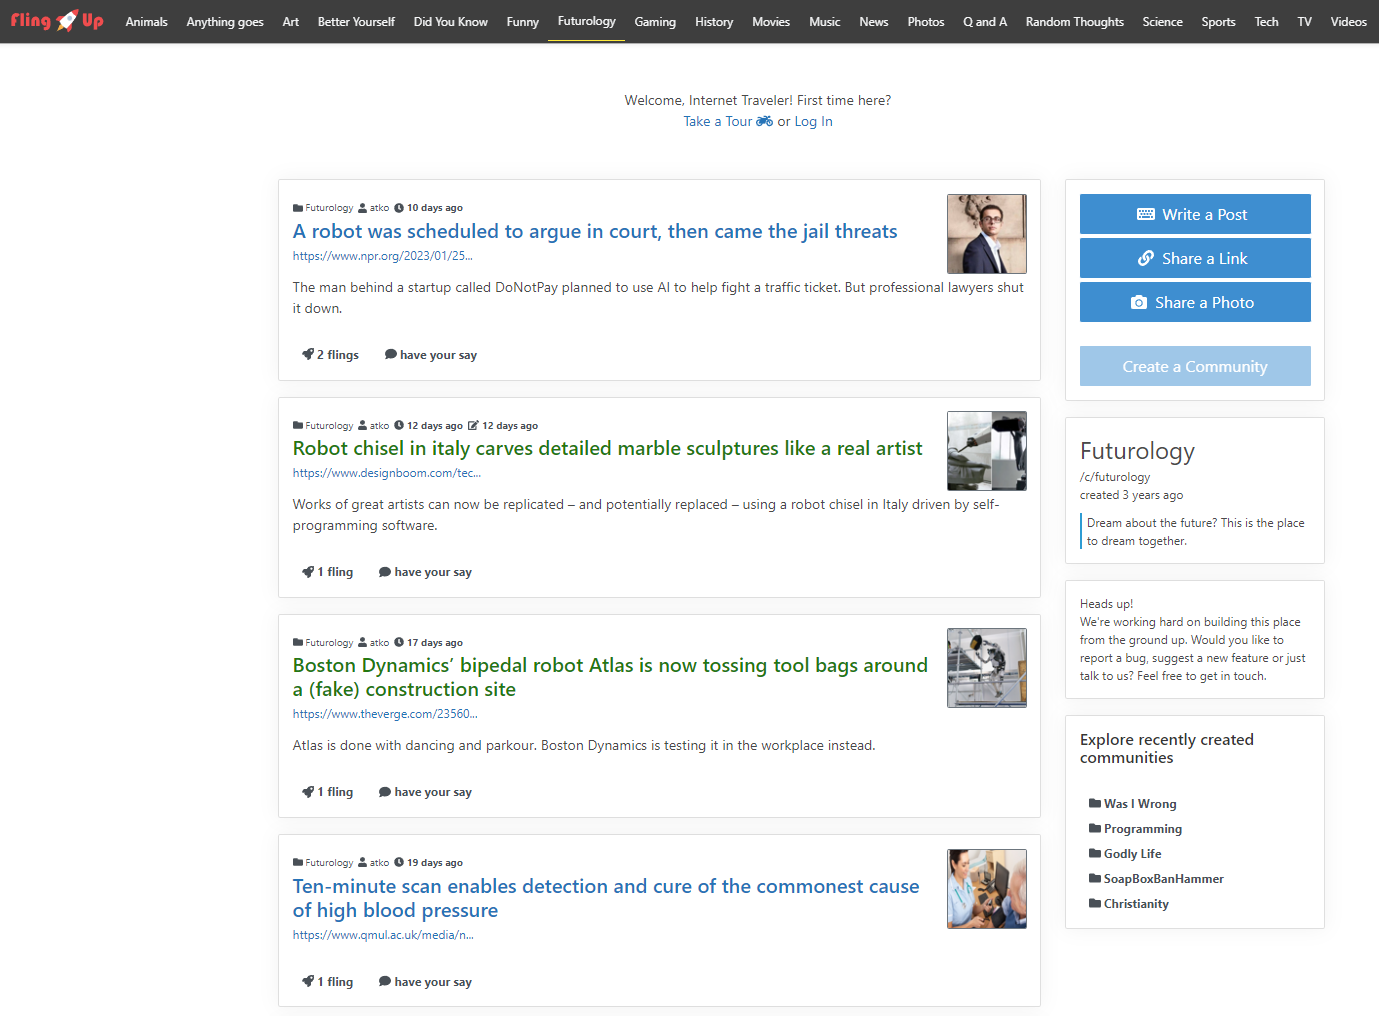Open the robot court argument post title
Screen dimensions: 1379x1016
595,231
